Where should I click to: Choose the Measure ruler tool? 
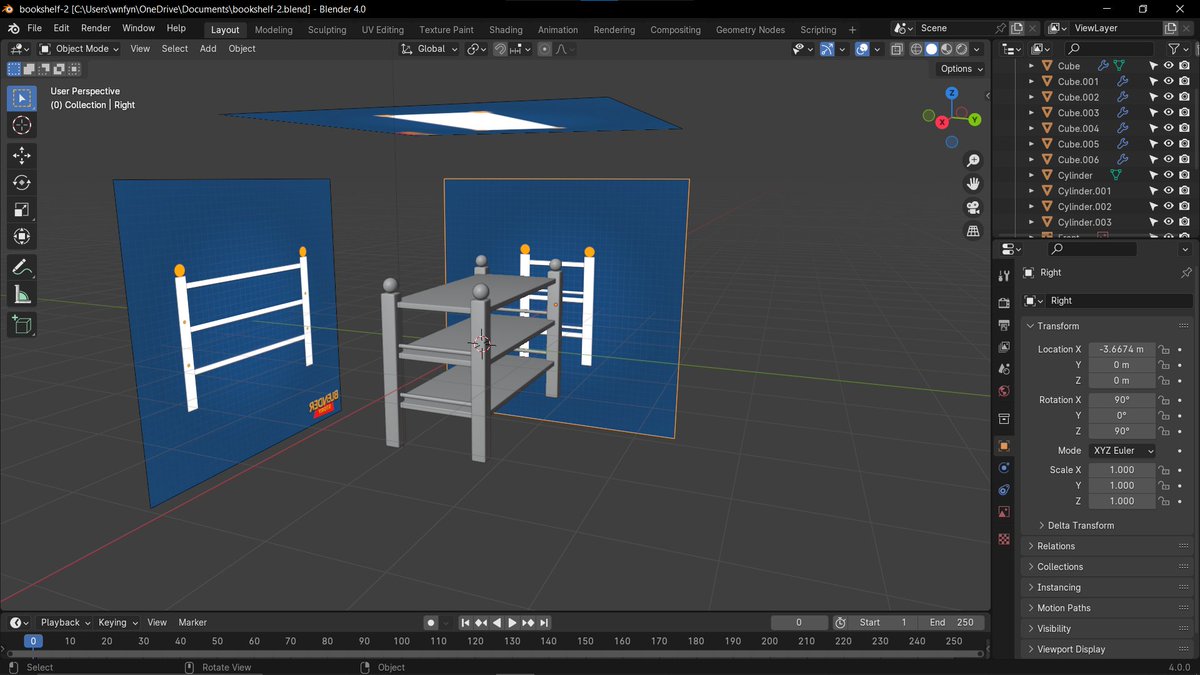[22, 295]
